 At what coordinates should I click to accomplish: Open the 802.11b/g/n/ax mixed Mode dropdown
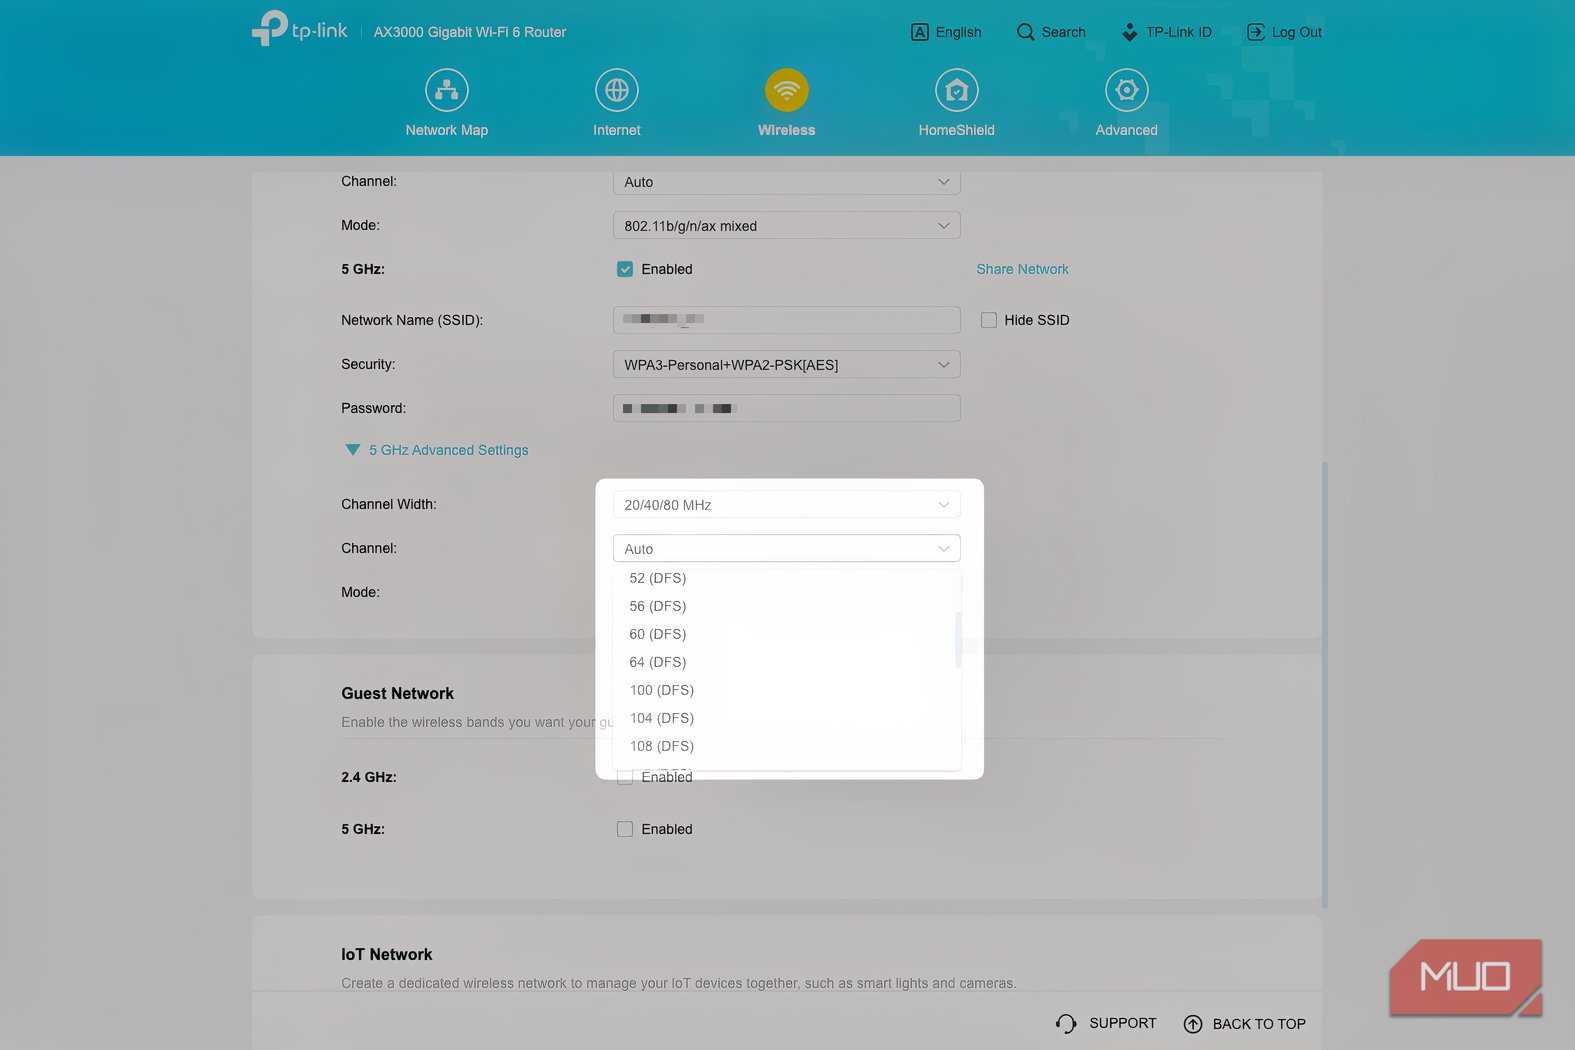click(x=787, y=225)
